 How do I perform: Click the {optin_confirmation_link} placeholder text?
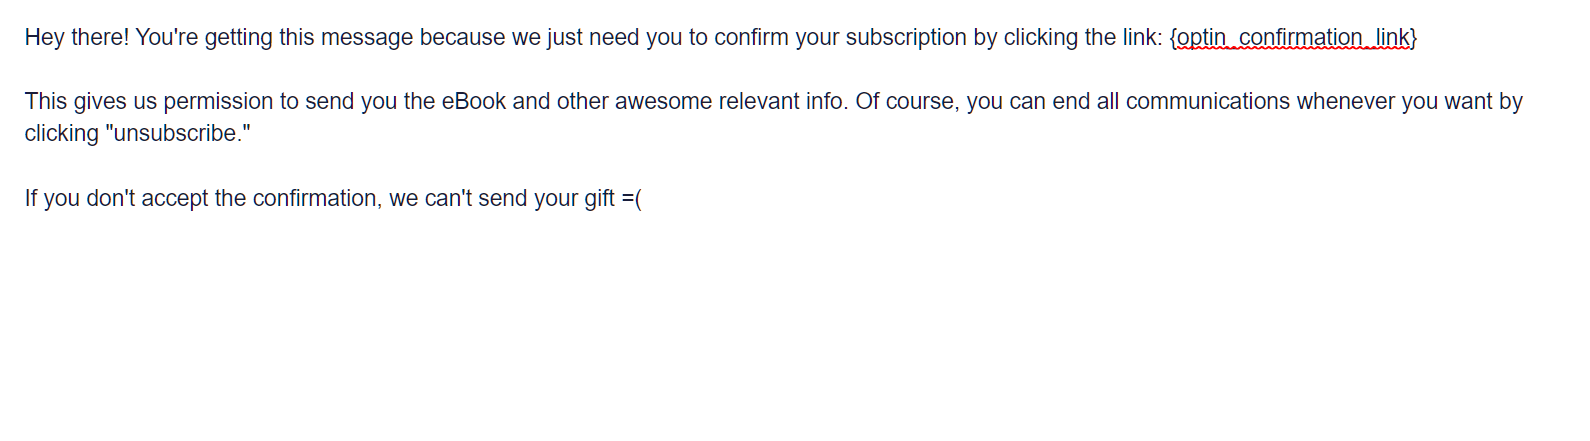(1292, 38)
